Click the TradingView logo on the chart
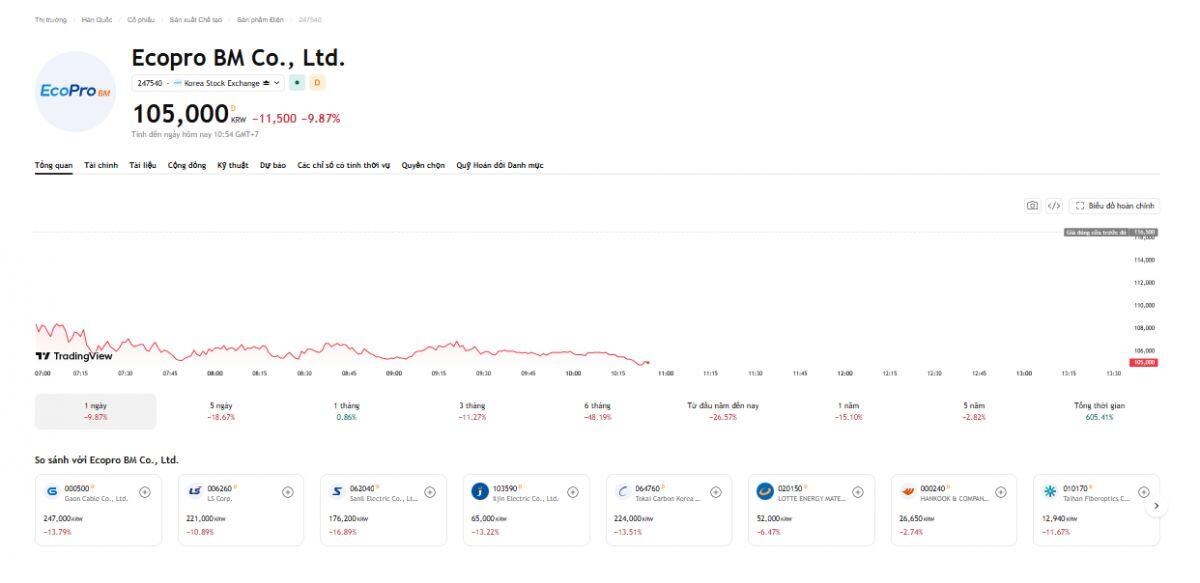The height and width of the screenshot is (583, 1200). click(x=74, y=356)
